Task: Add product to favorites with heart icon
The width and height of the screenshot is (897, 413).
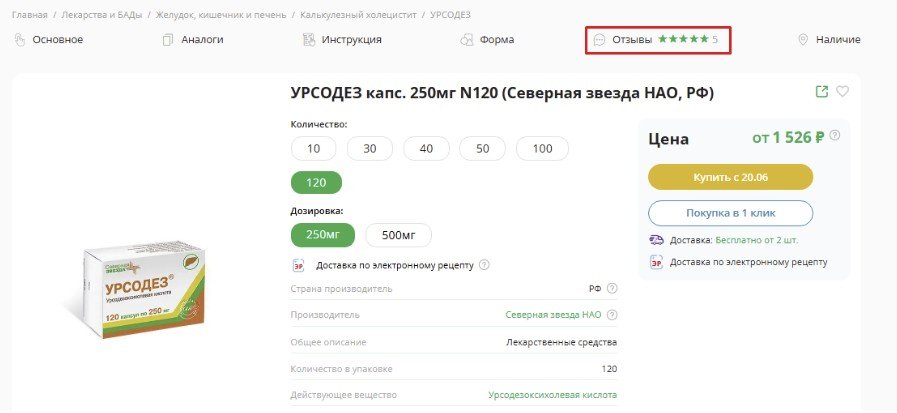Action: (842, 92)
